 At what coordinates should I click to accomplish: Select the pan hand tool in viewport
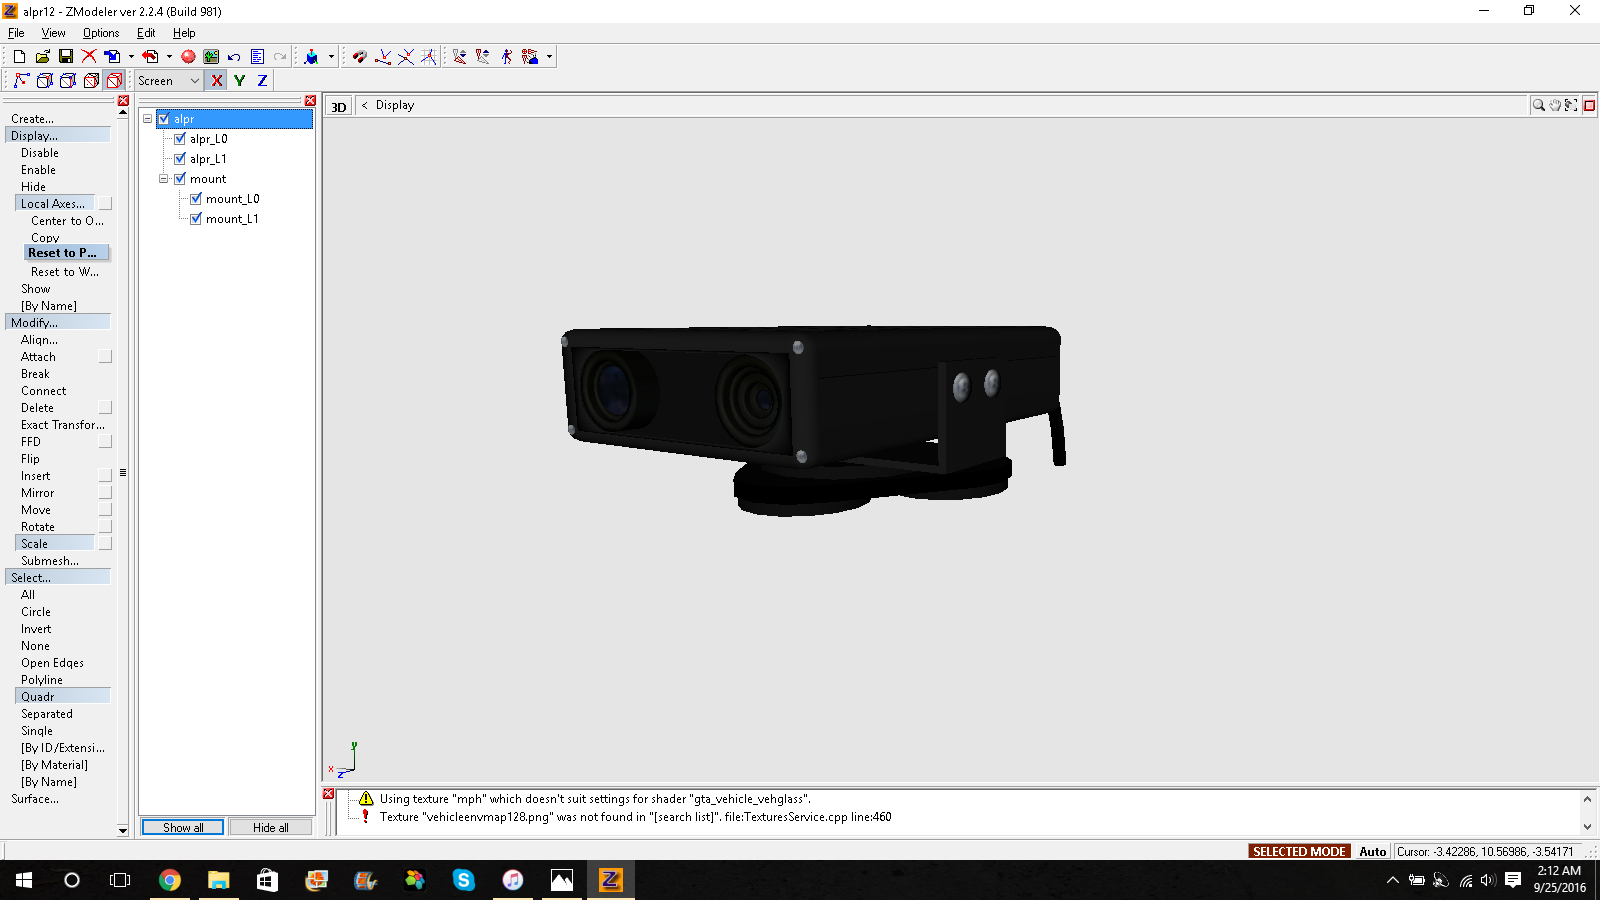point(1555,105)
